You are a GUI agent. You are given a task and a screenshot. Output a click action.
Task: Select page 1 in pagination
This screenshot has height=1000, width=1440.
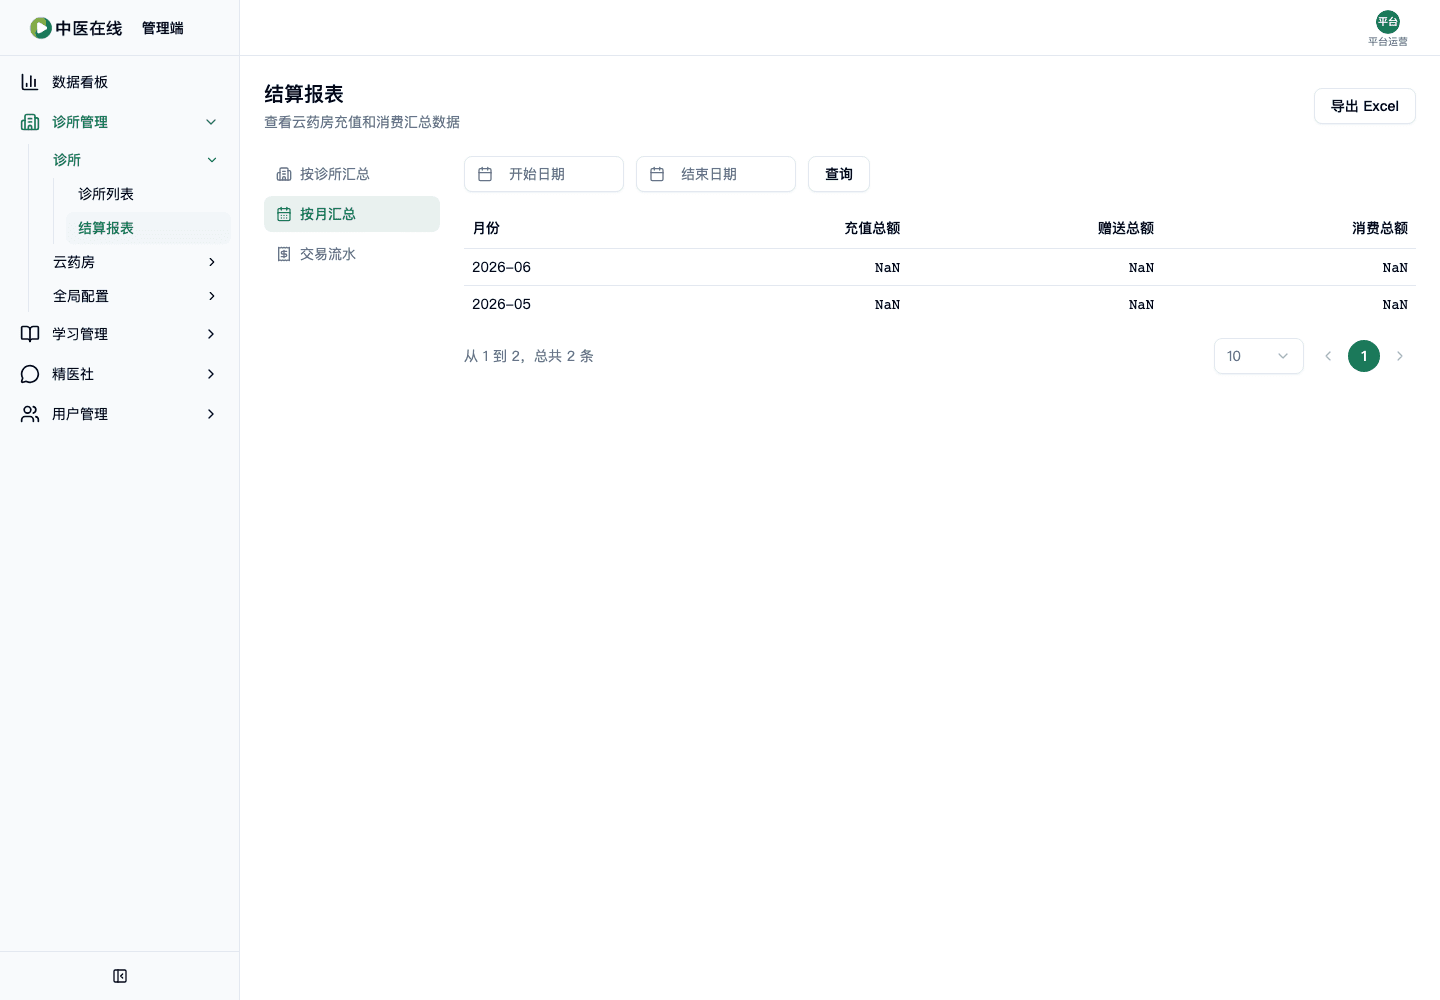click(1364, 356)
